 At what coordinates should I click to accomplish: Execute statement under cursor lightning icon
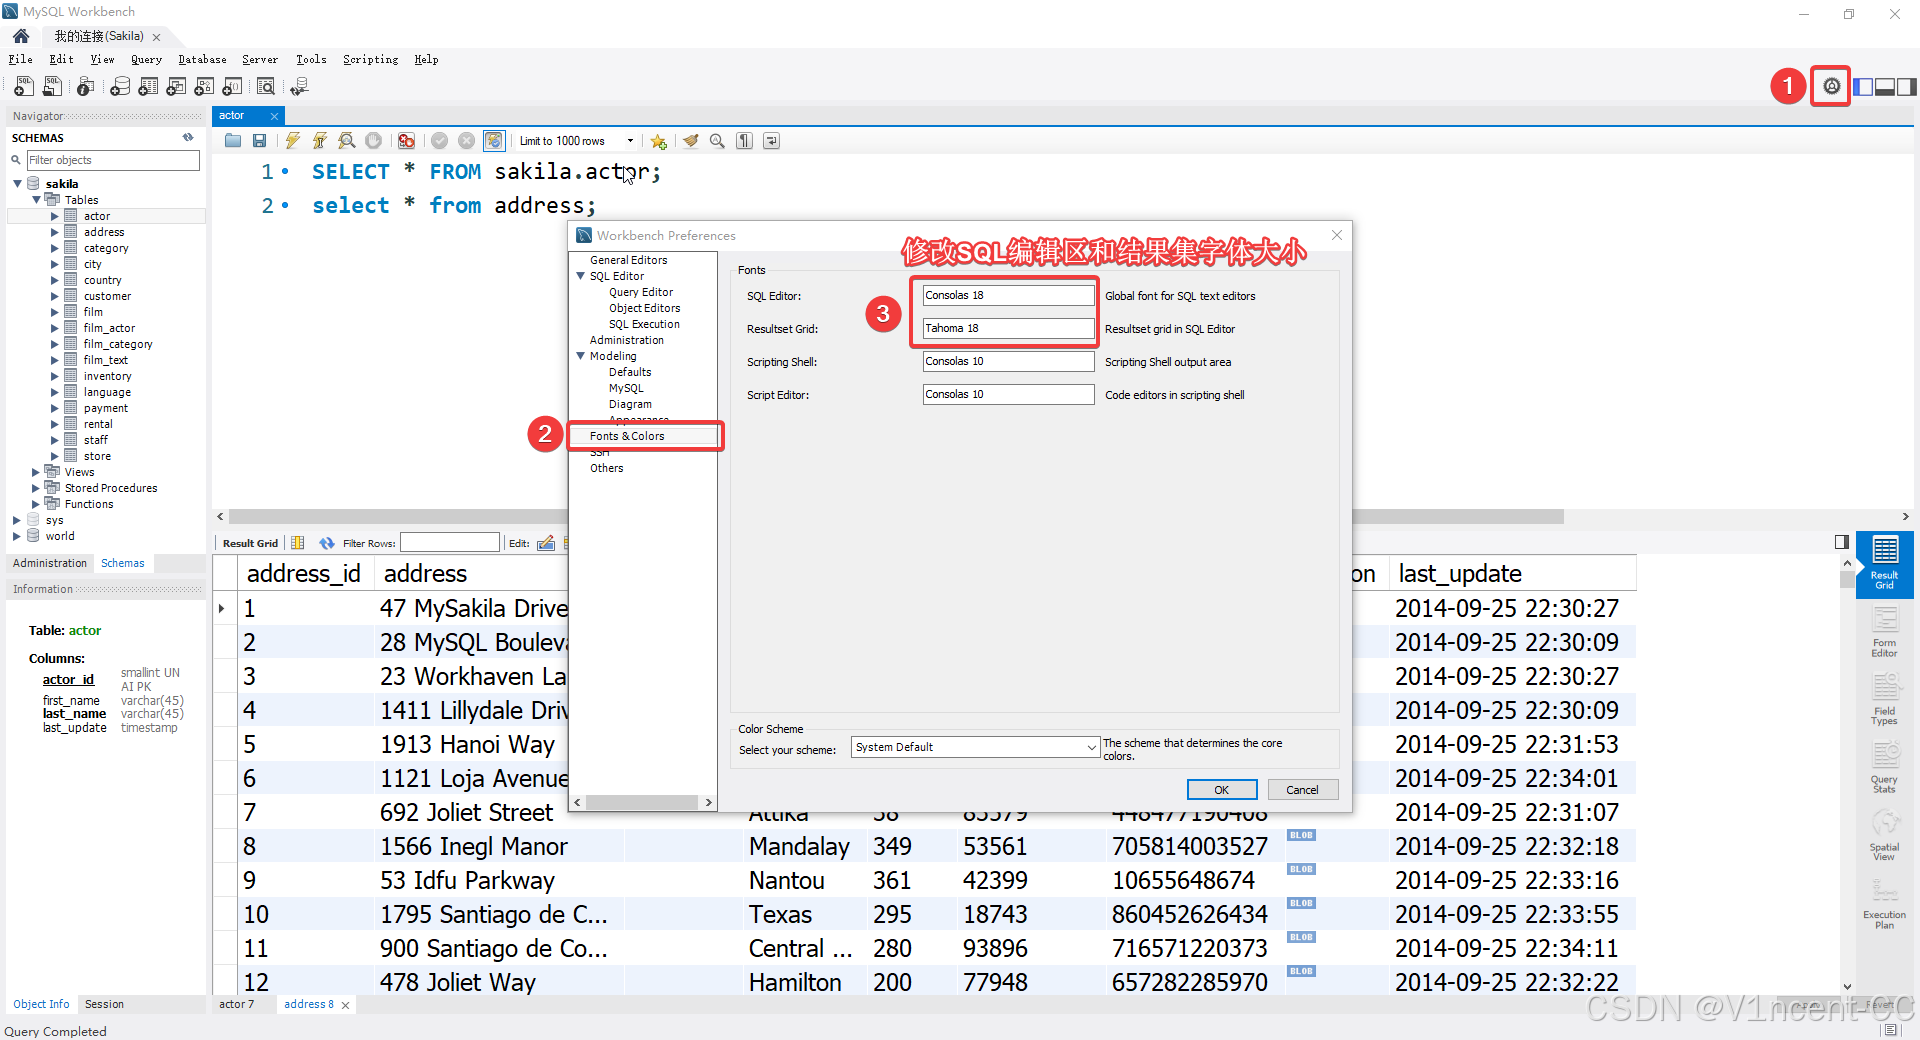click(319, 141)
